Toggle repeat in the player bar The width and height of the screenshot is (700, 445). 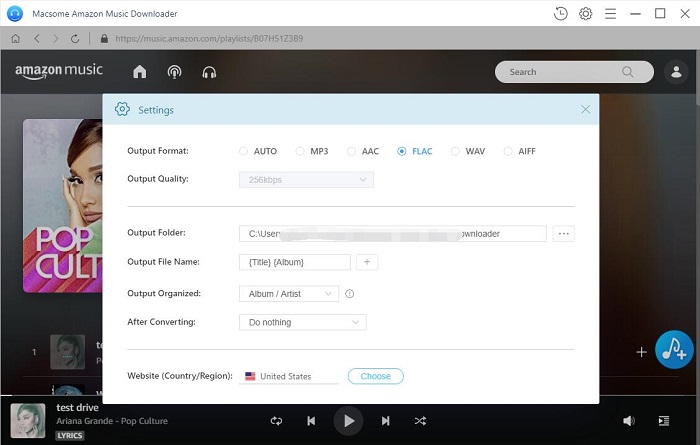pos(276,420)
